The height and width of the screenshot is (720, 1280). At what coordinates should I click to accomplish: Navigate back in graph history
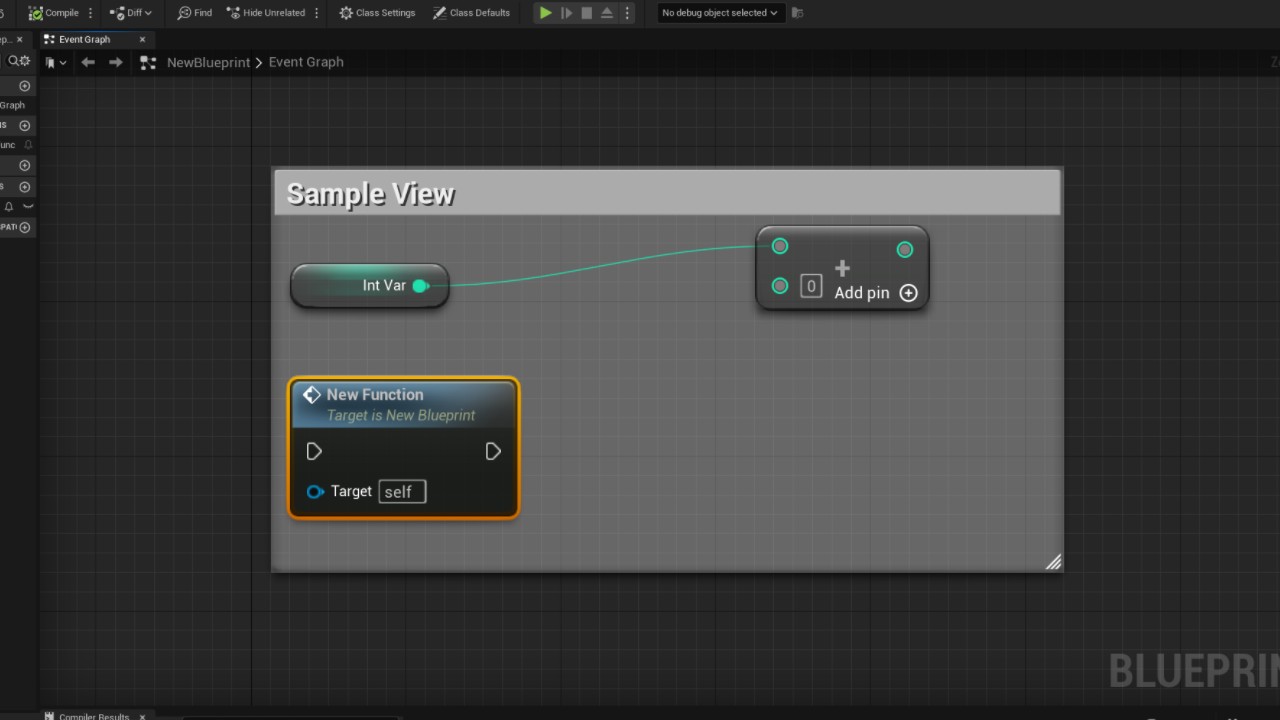(88, 62)
